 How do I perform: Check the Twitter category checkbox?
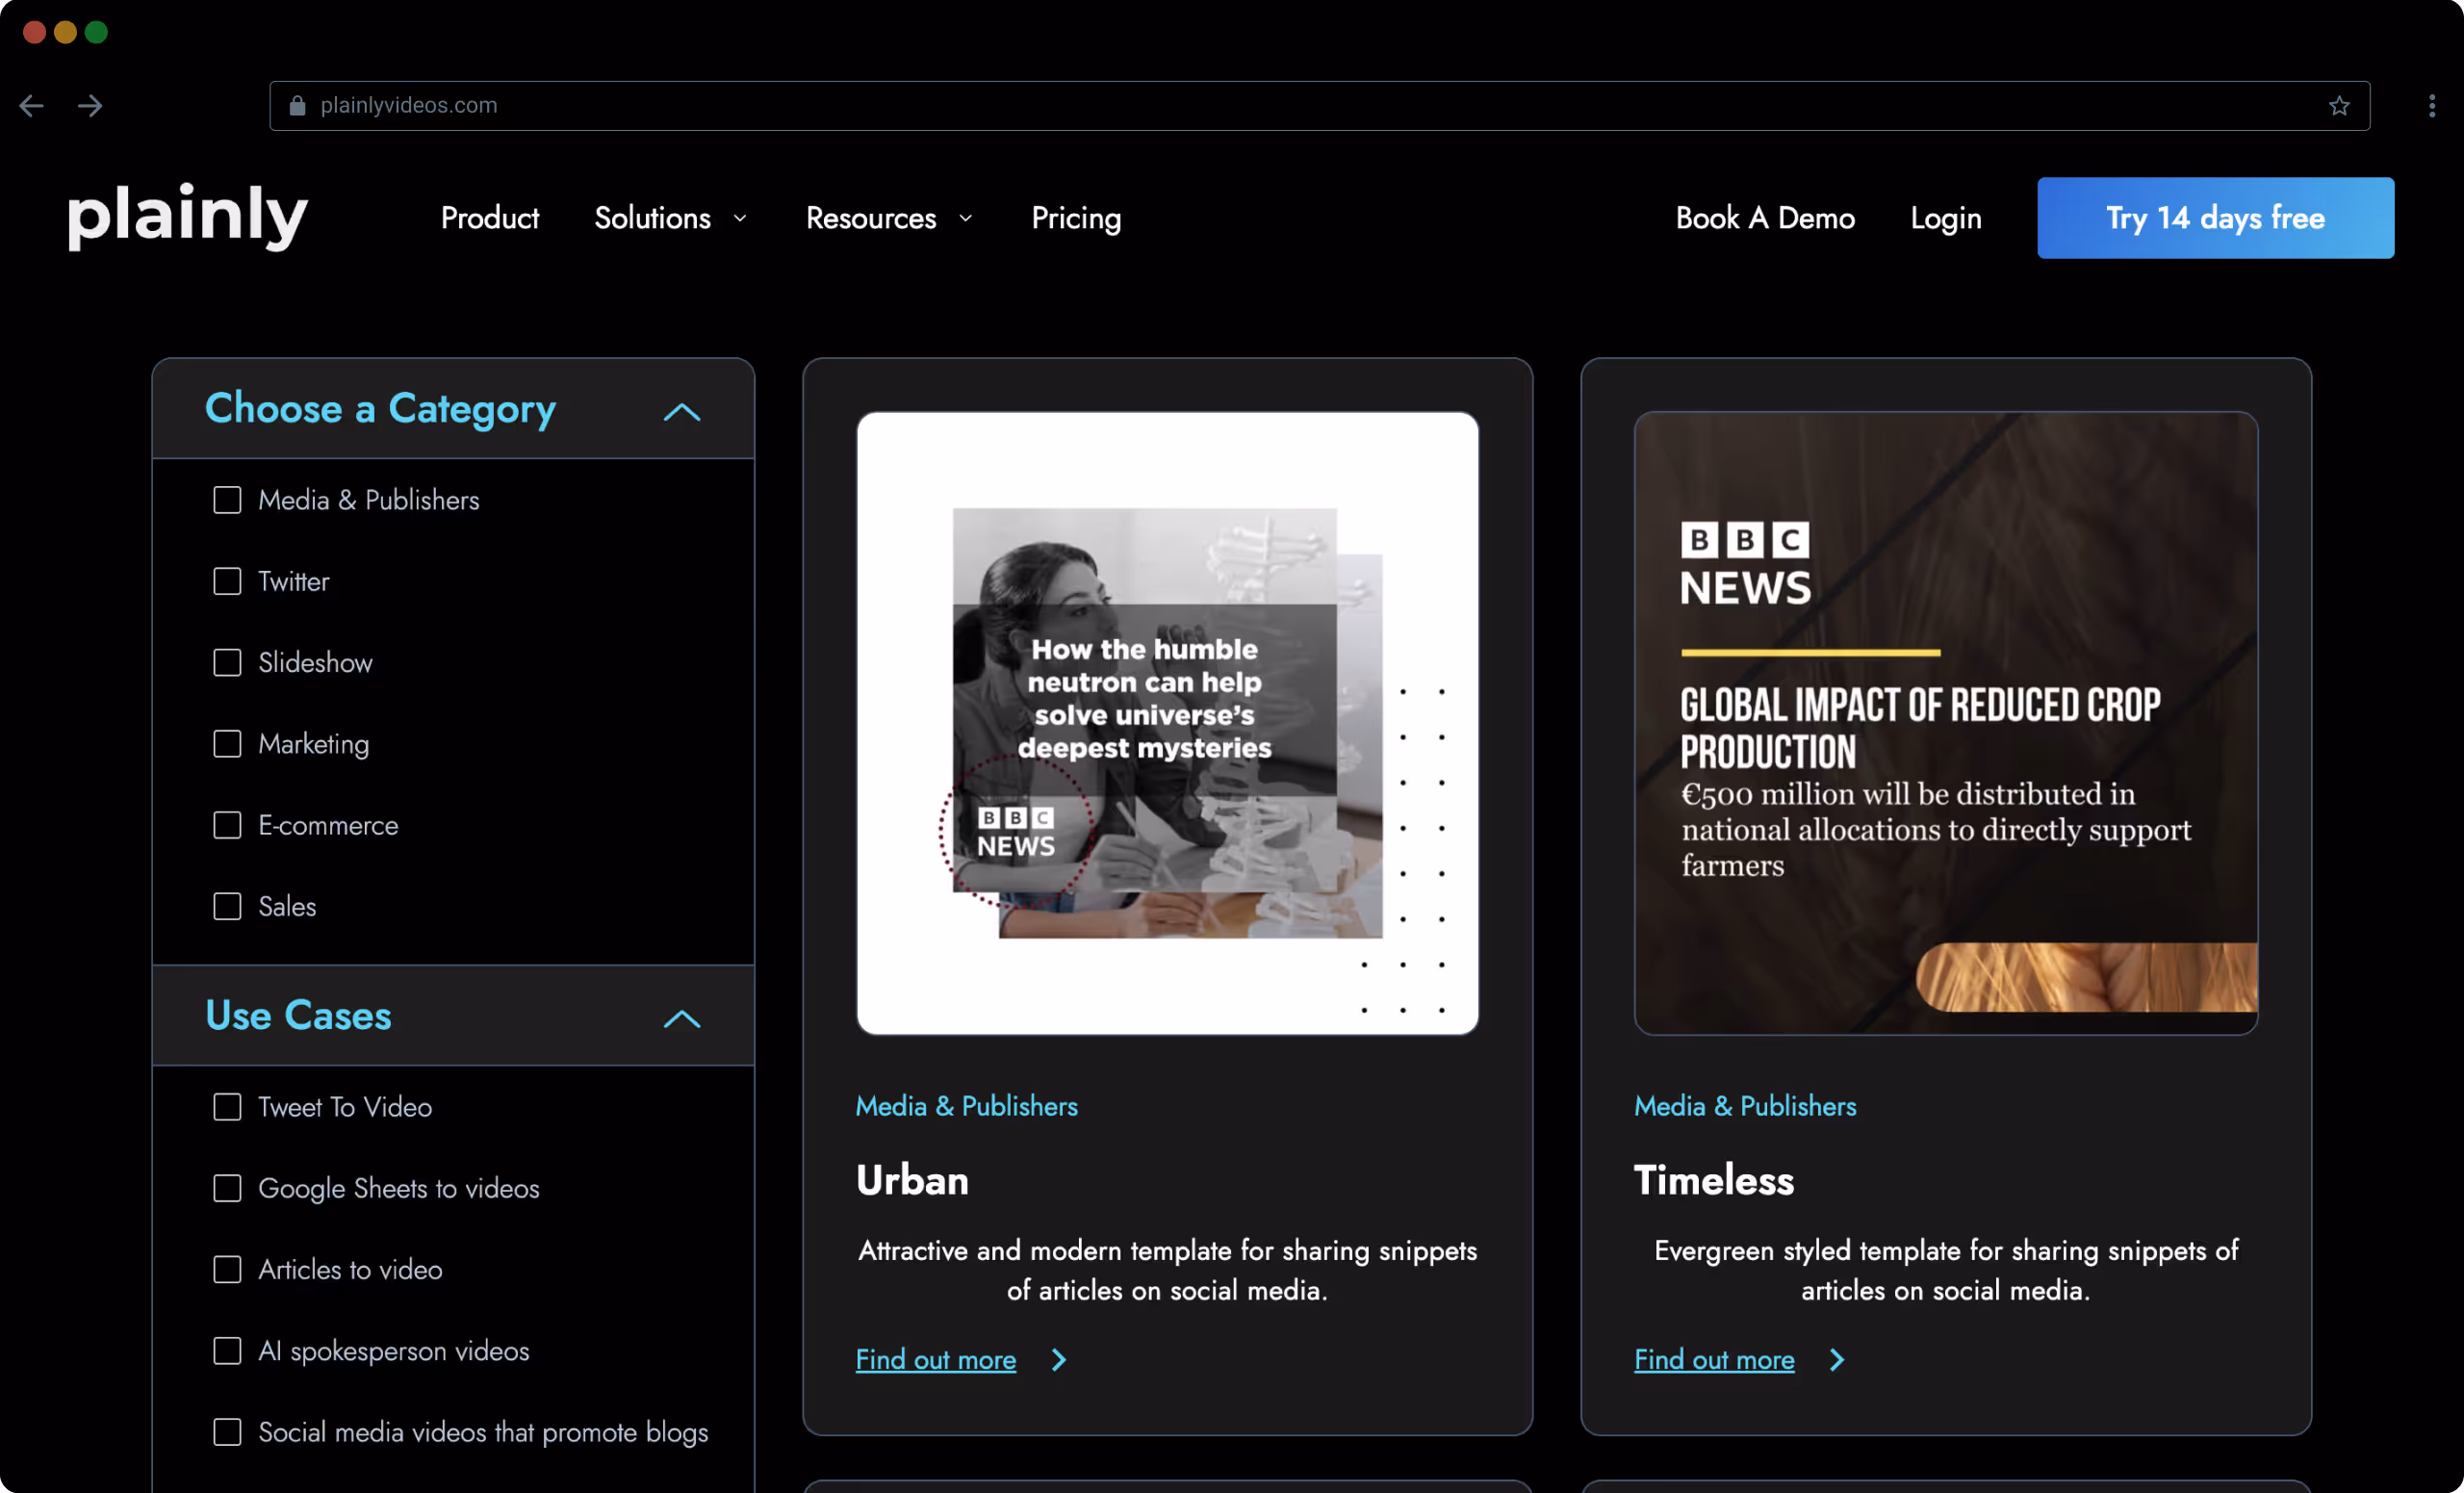pyautogui.click(x=227, y=581)
